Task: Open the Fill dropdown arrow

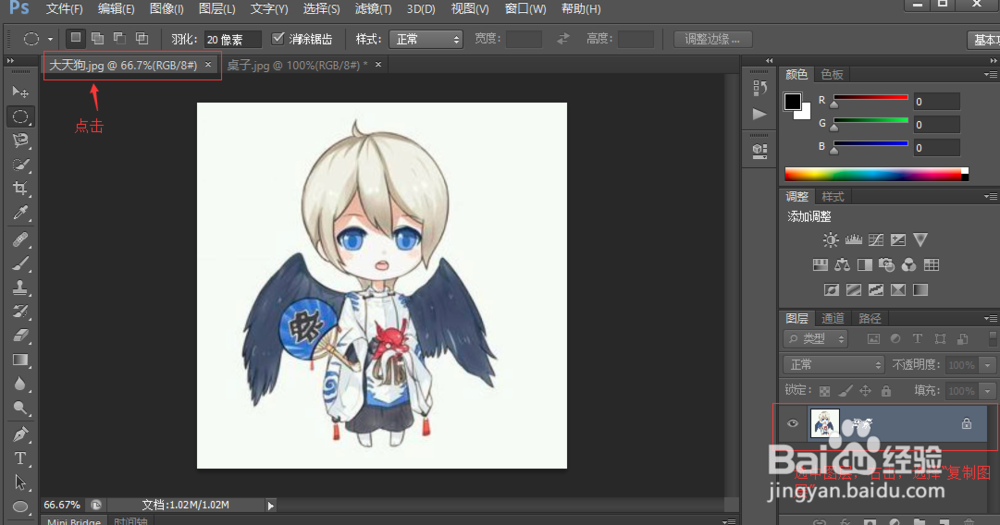Action: (x=988, y=390)
